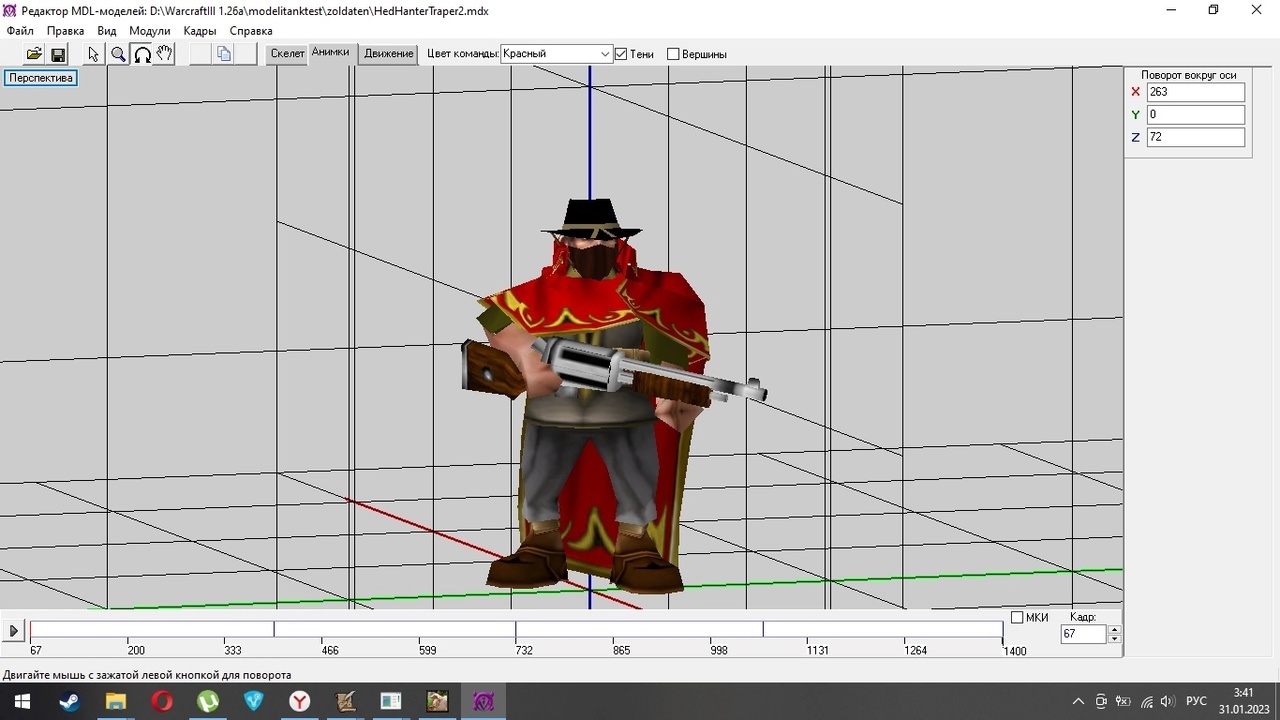The width and height of the screenshot is (1280, 720).
Task: Check the battery status tray icon
Action: (1123, 701)
